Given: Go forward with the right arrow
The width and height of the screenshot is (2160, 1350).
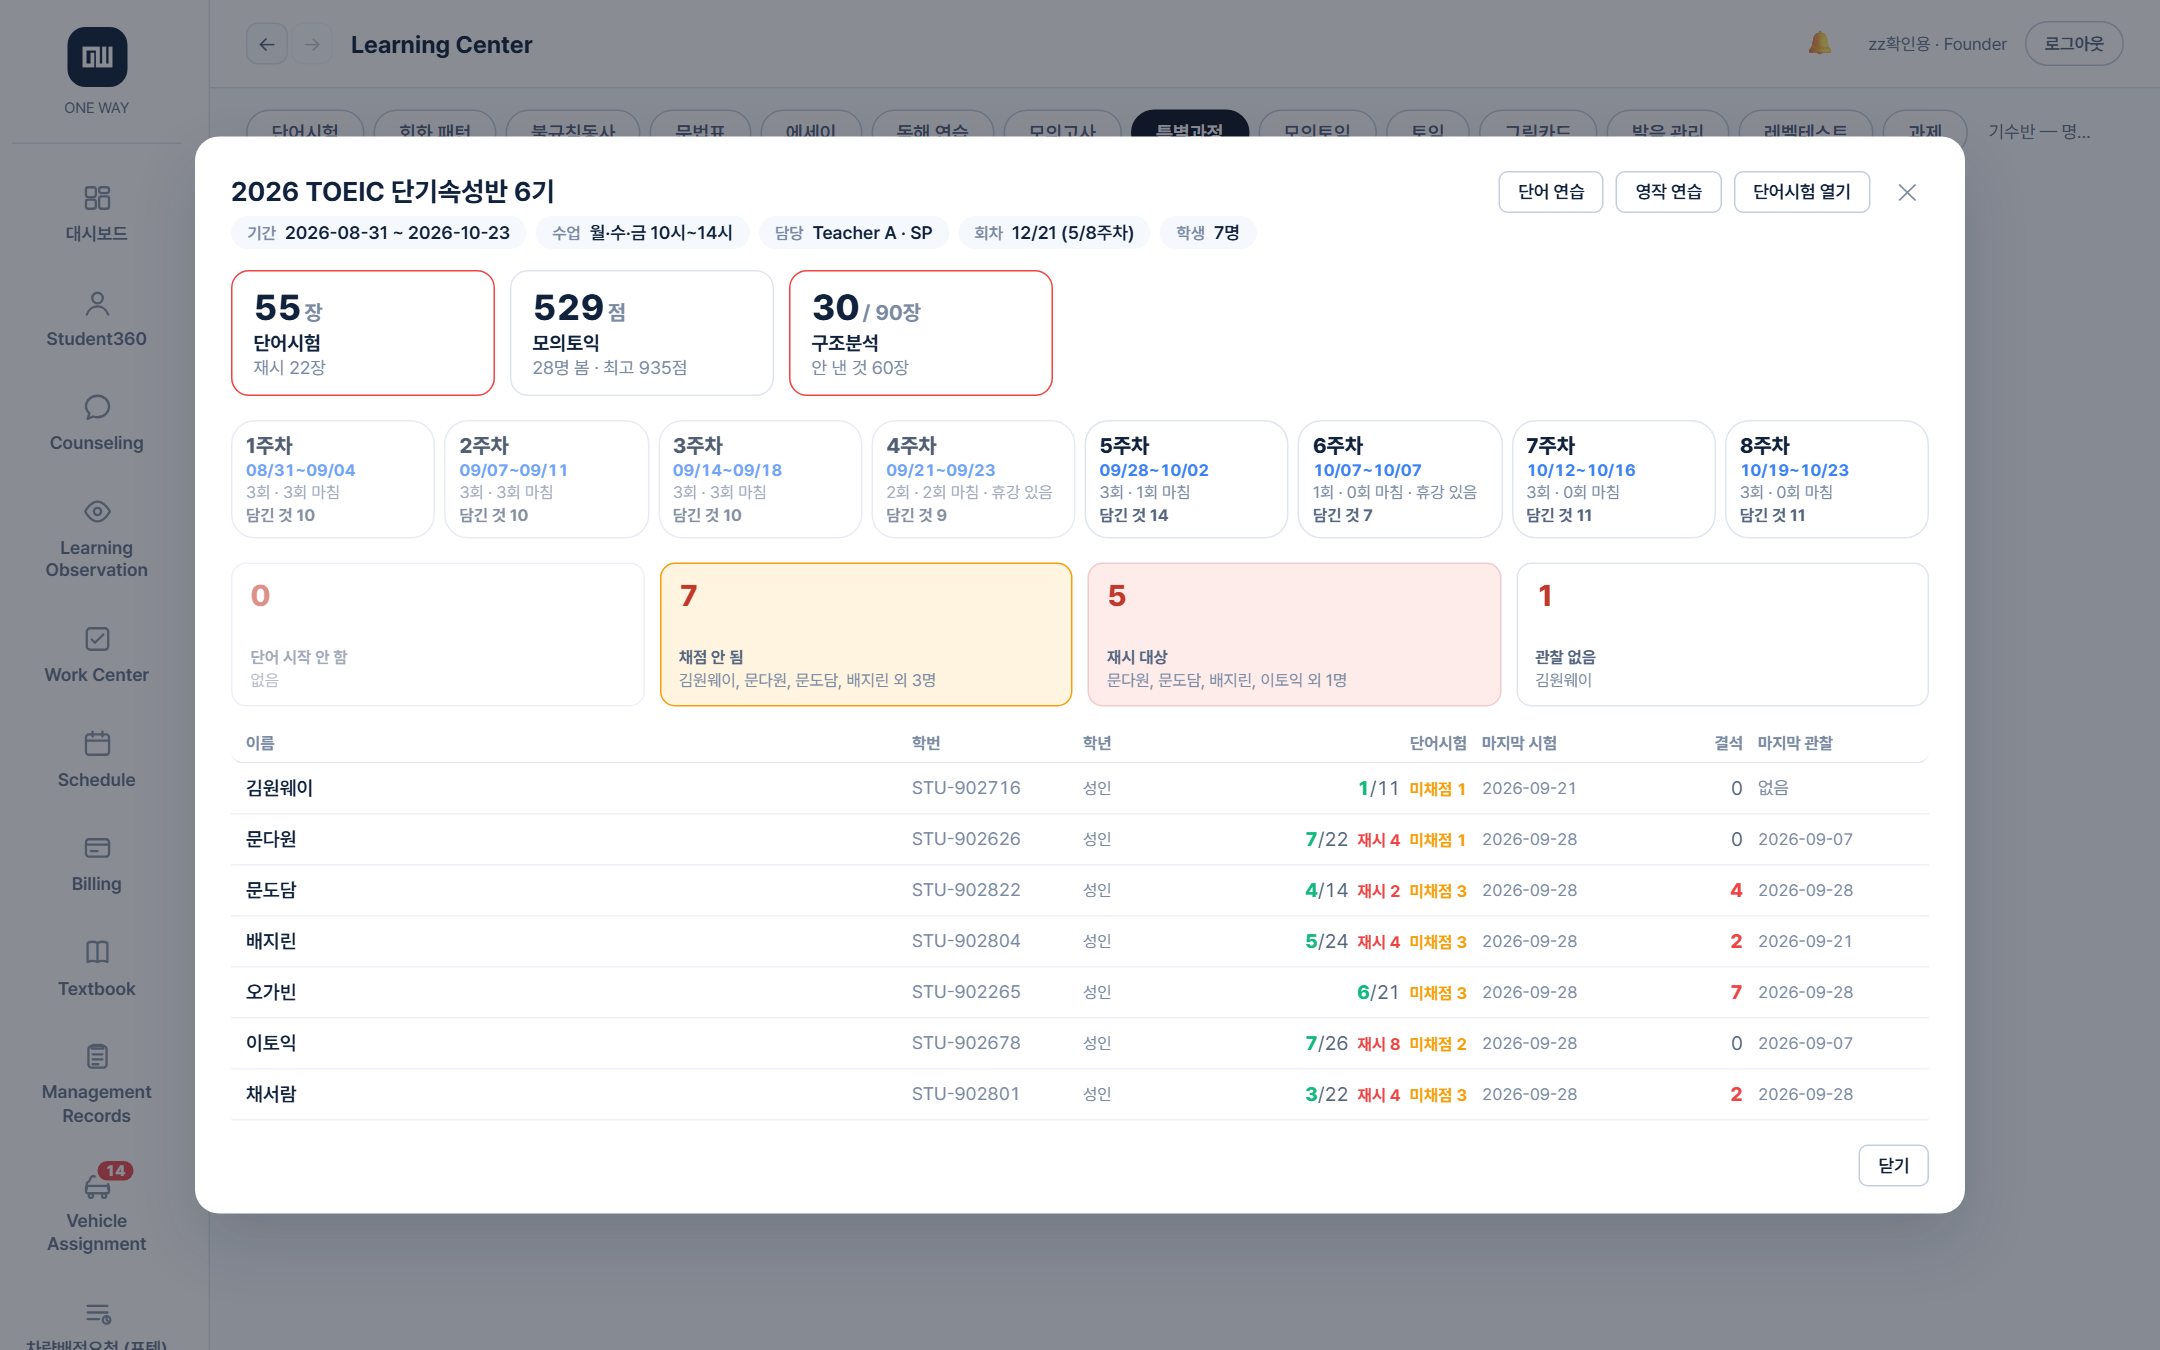Looking at the screenshot, I should (312, 44).
